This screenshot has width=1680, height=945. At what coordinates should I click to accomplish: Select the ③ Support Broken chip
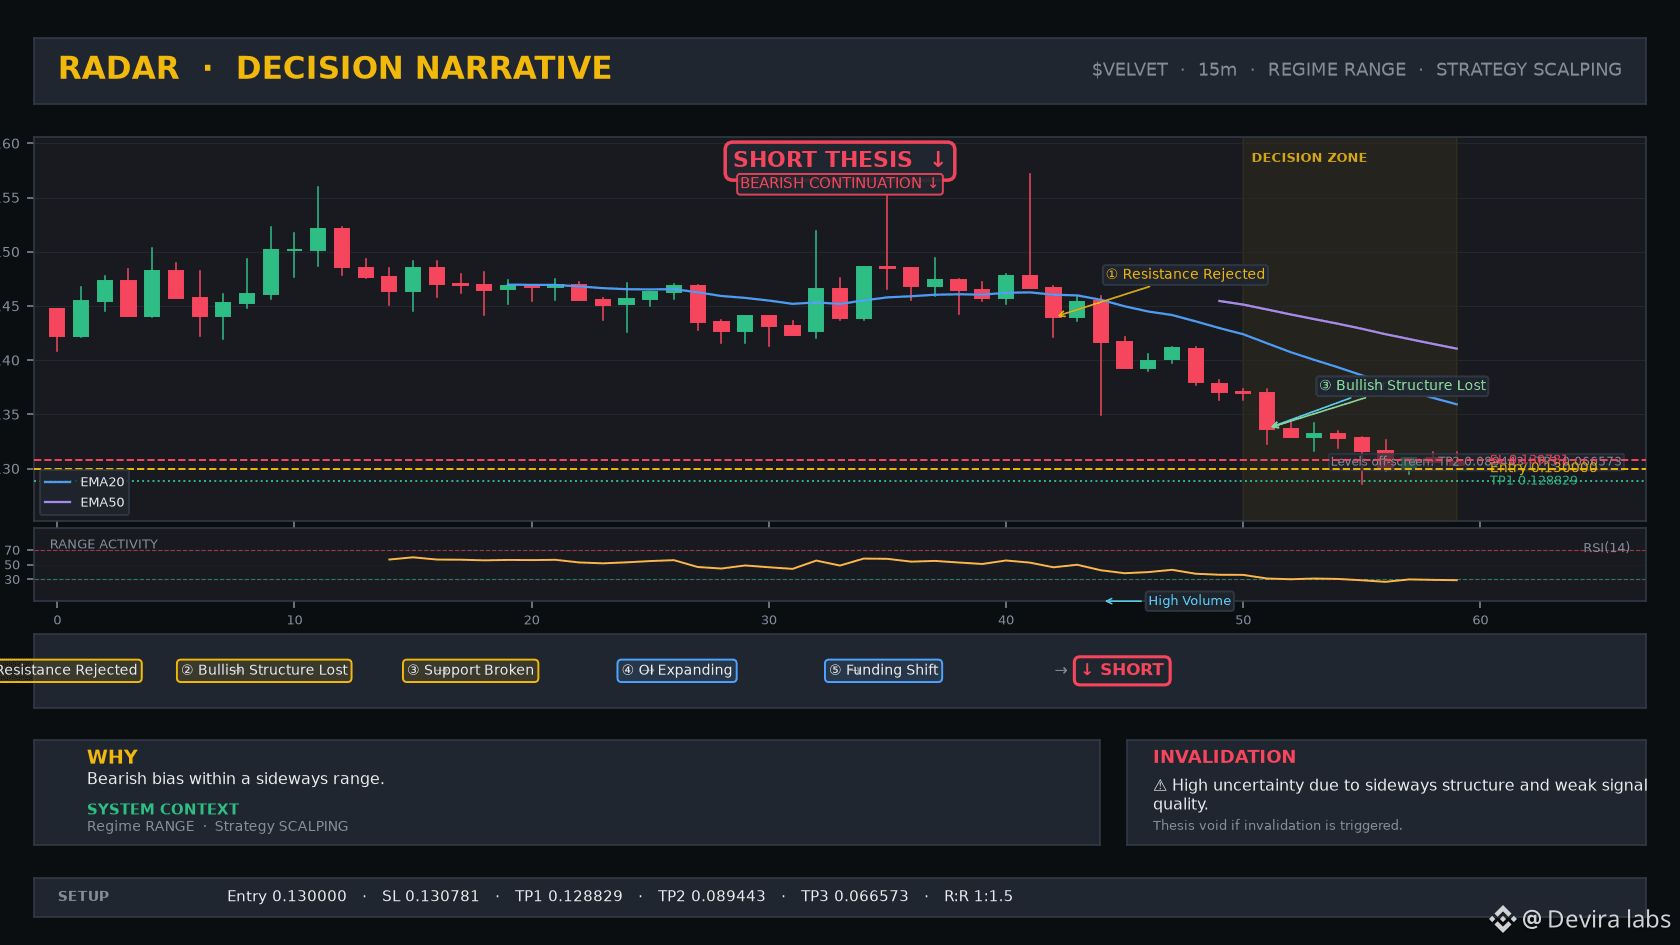(470, 670)
